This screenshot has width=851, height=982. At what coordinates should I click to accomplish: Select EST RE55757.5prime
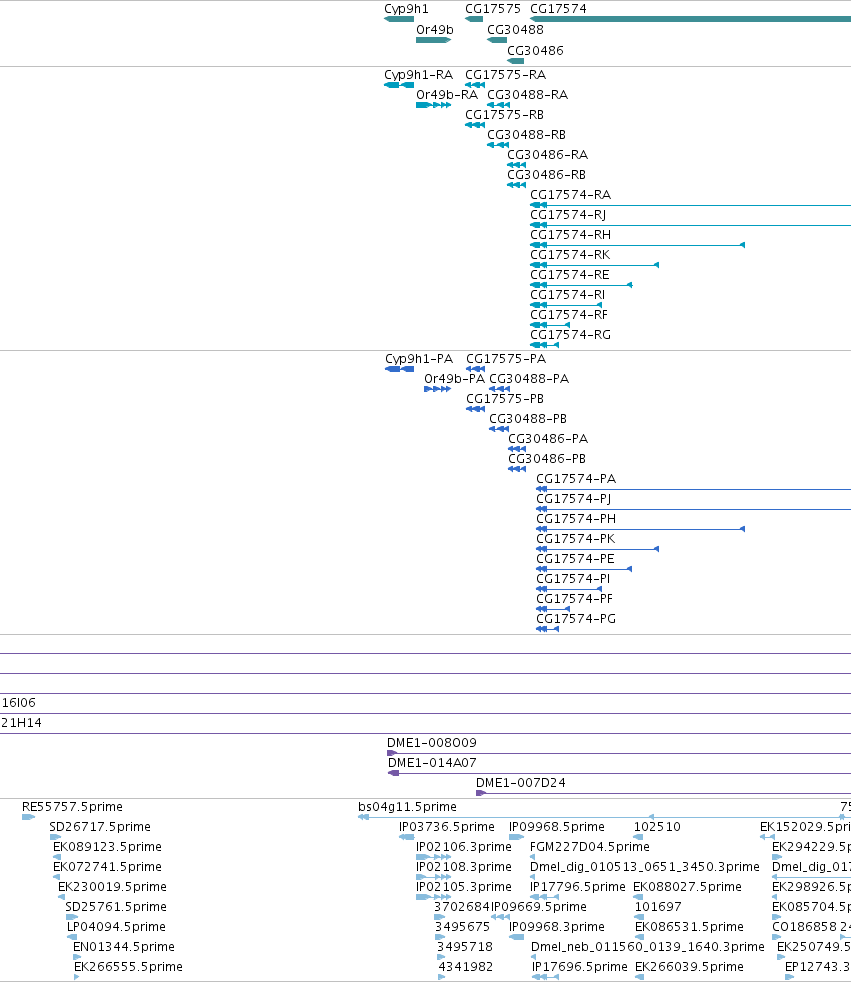[x=28, y=817]
